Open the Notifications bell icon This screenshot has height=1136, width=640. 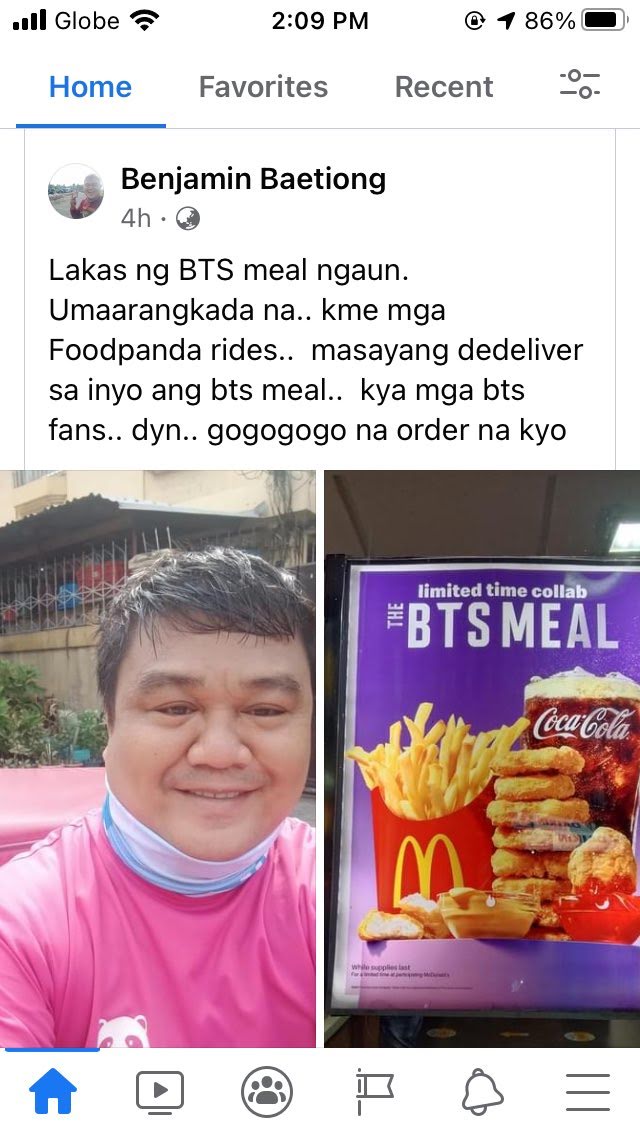(483, 1092)
